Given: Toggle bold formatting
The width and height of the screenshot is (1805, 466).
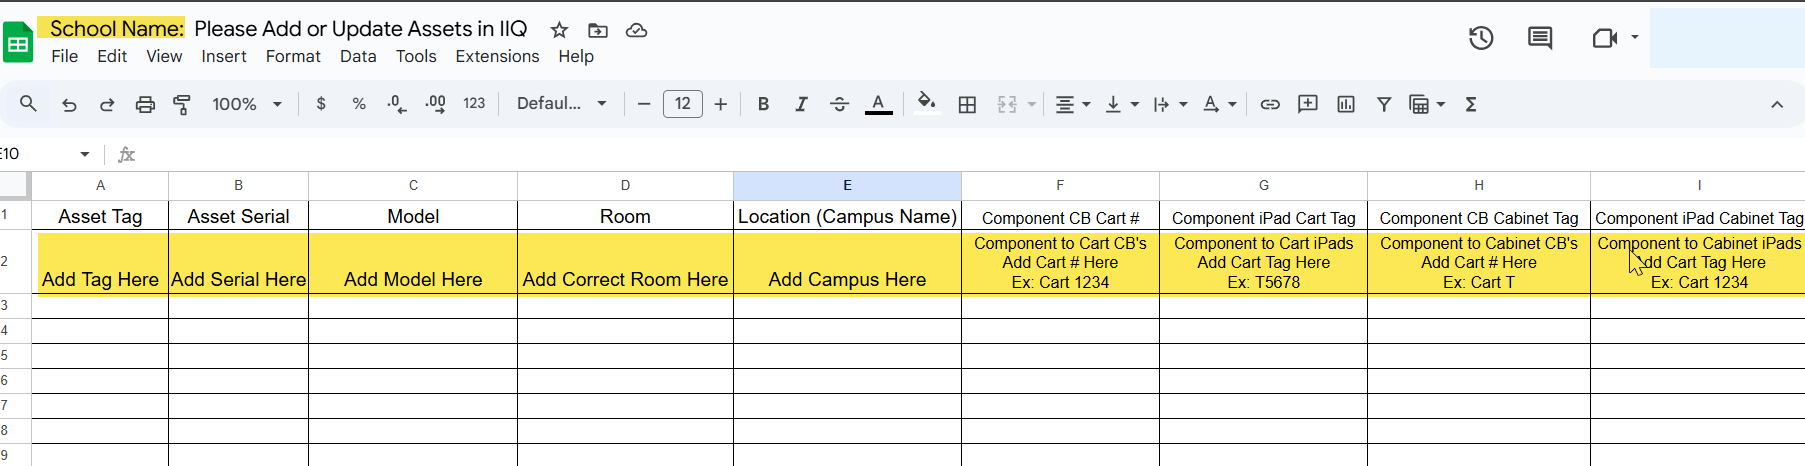Looking at the screenshot, I should tap(763, 104).
